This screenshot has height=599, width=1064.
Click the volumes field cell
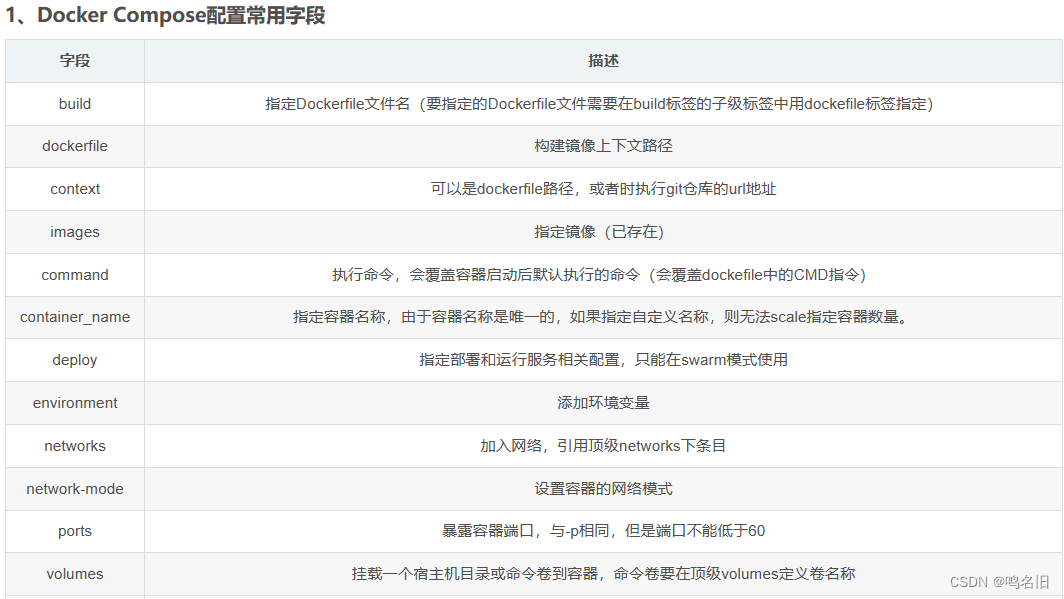click(x=74, y=573)
